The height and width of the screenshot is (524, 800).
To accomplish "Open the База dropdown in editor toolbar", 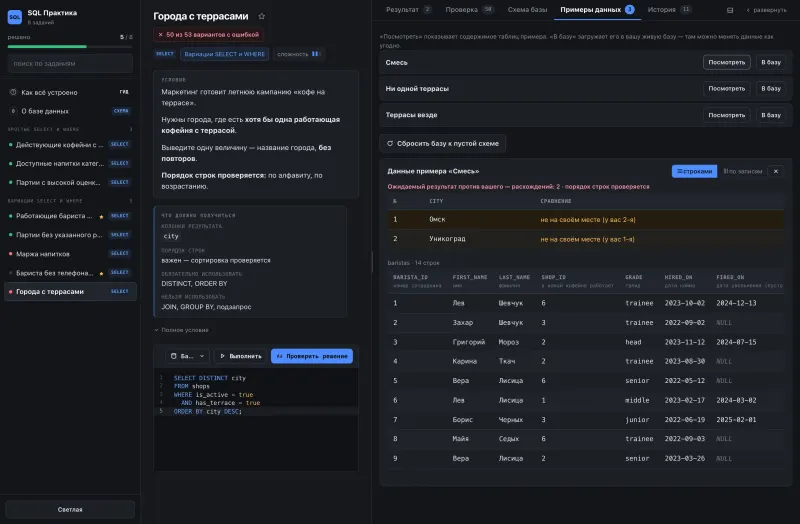I will click(x=187, y=356).
